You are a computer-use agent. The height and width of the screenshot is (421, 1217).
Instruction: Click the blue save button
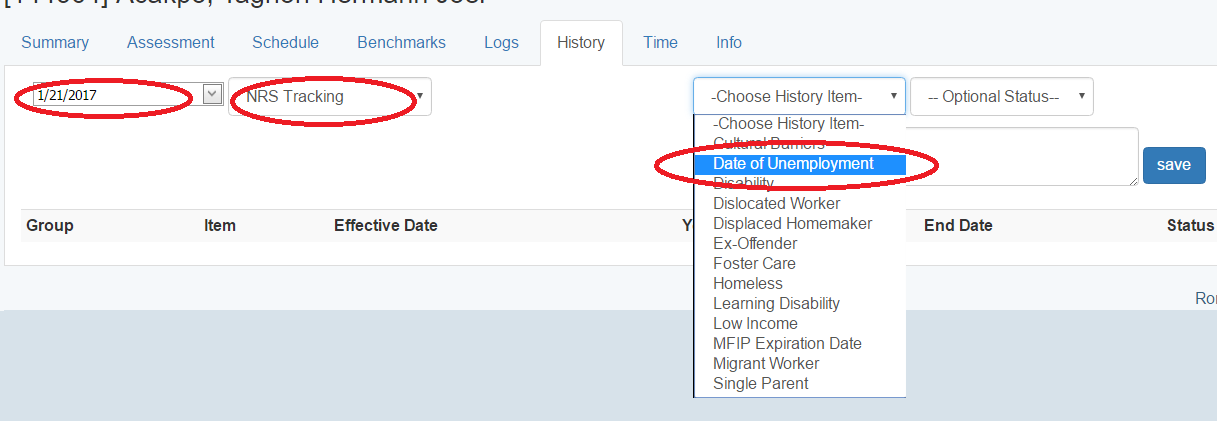click(x=1173, y=165)
